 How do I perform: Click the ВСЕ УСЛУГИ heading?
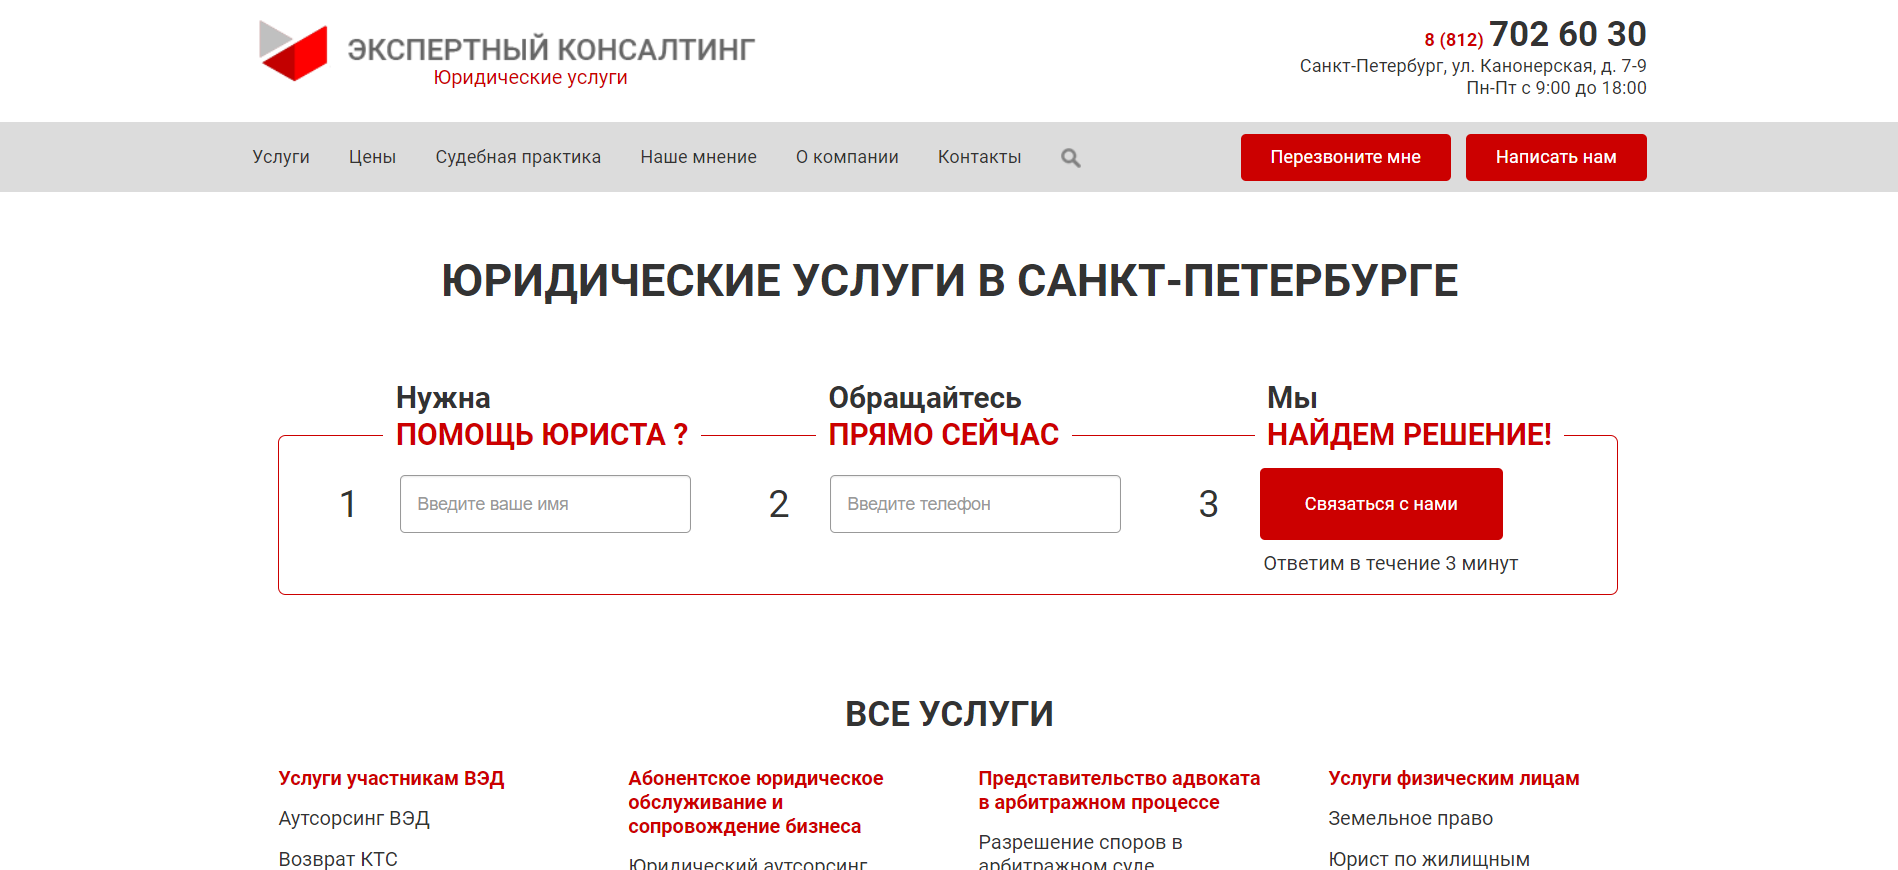(x=949, y=714)
